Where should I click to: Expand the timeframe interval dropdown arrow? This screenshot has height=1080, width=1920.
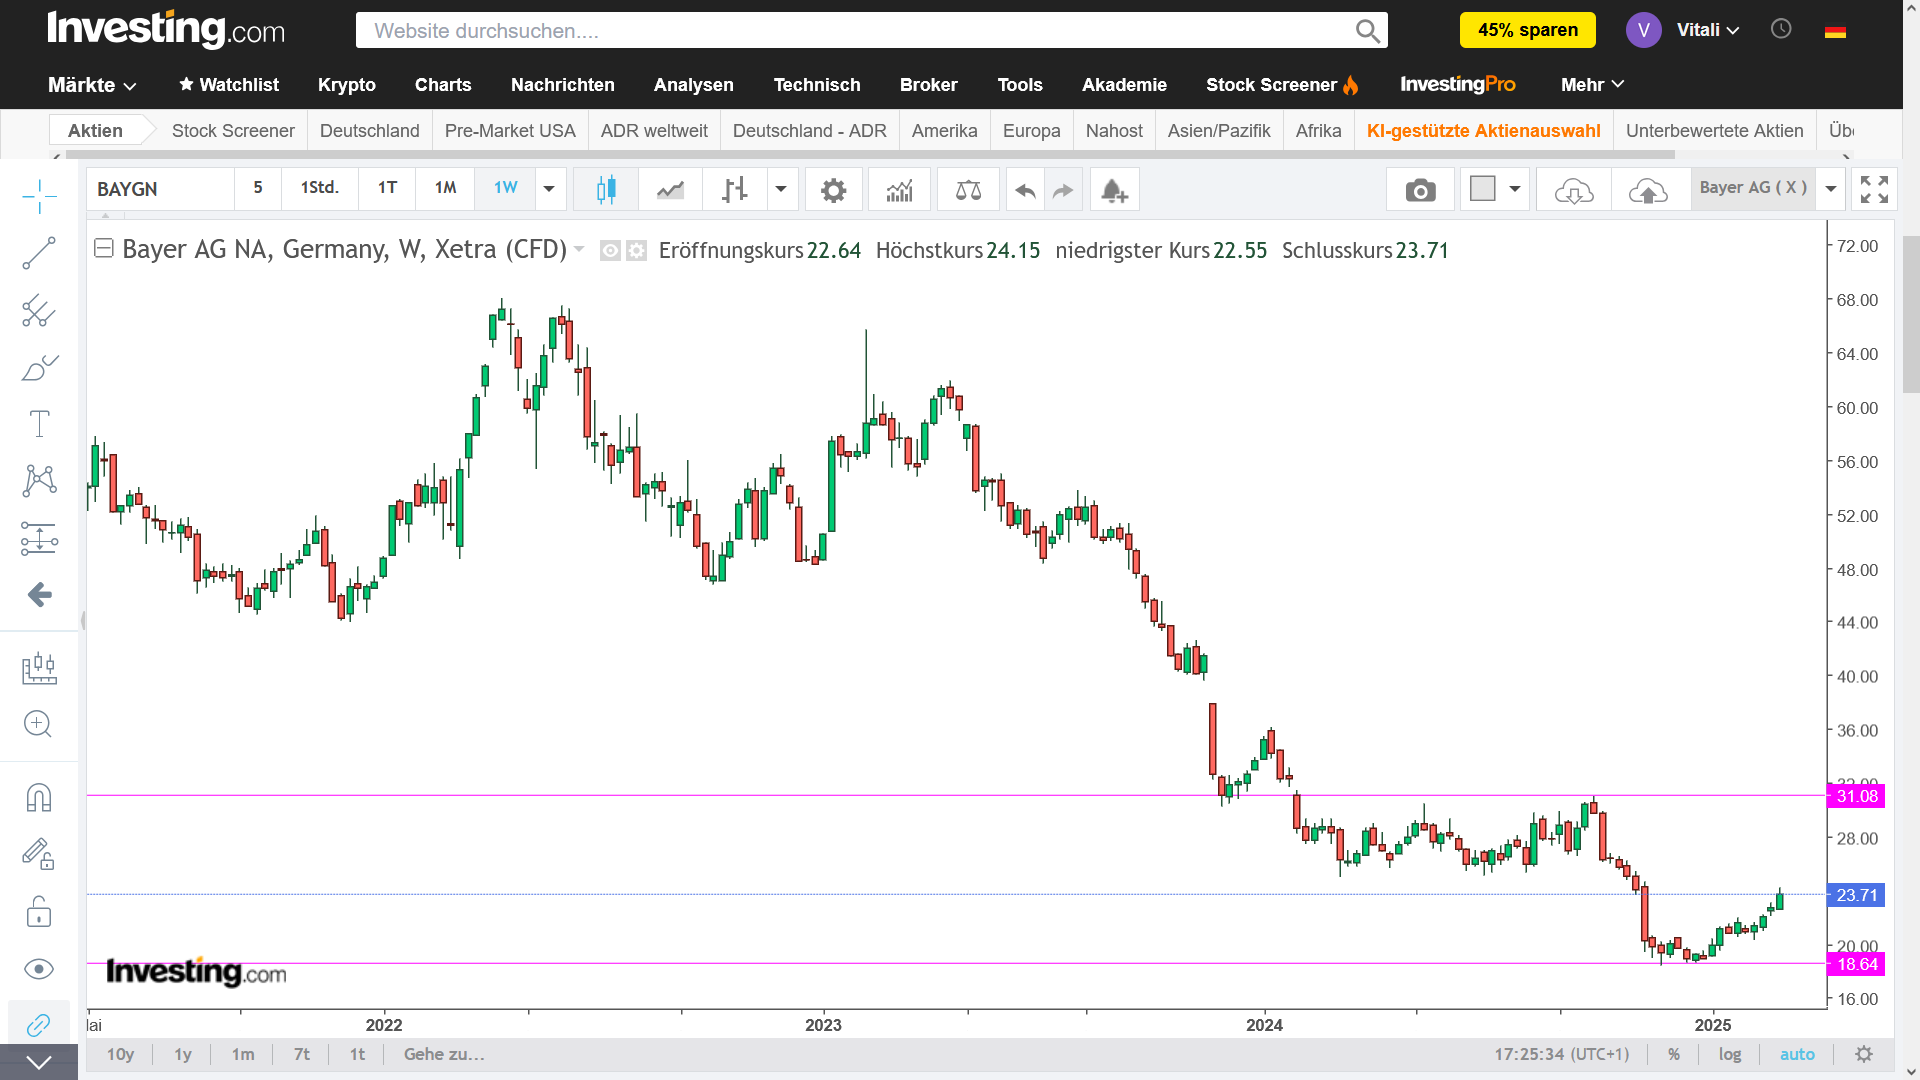click(549, 189)
